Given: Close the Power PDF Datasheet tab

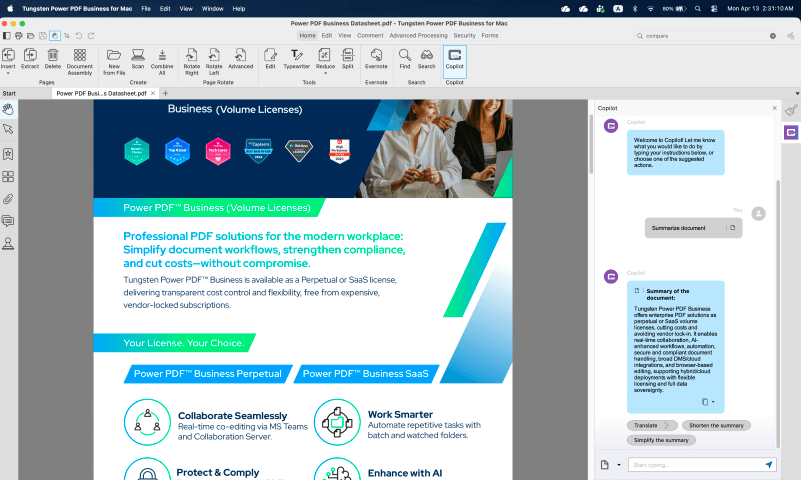Looking at the screenshot, I should [153, 93].
